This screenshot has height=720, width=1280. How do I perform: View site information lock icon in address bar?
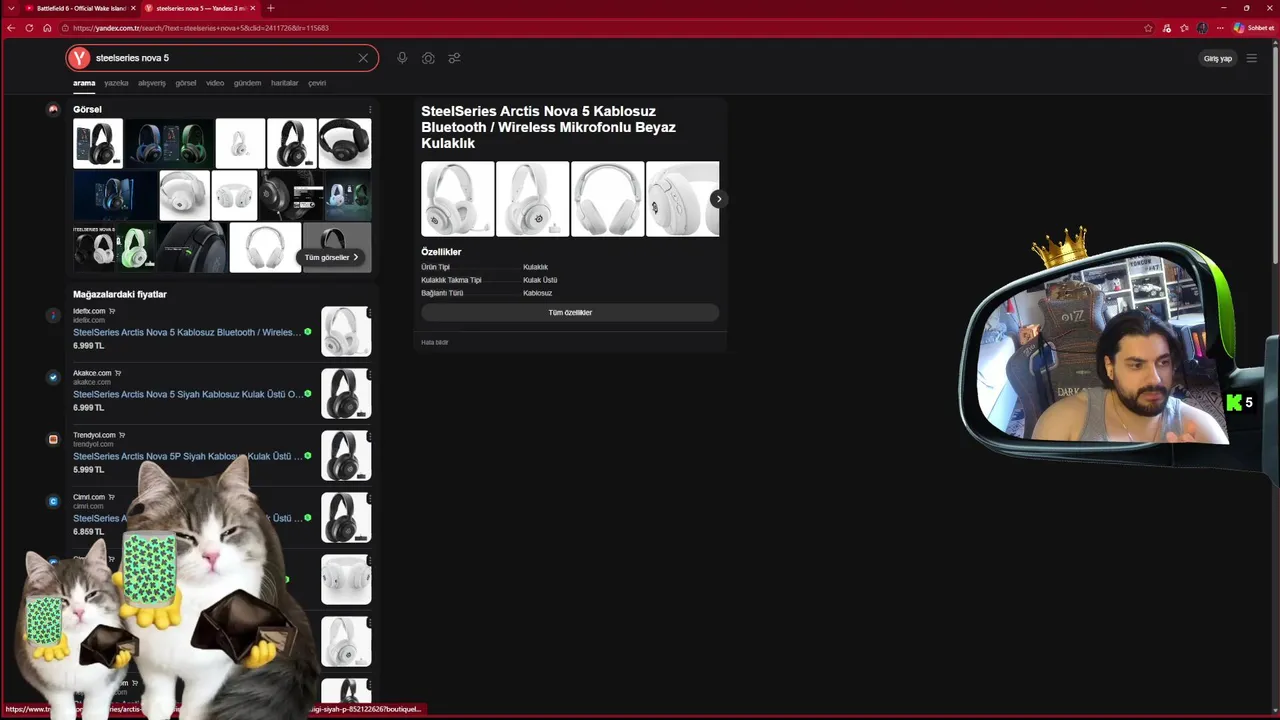[65, 28]
